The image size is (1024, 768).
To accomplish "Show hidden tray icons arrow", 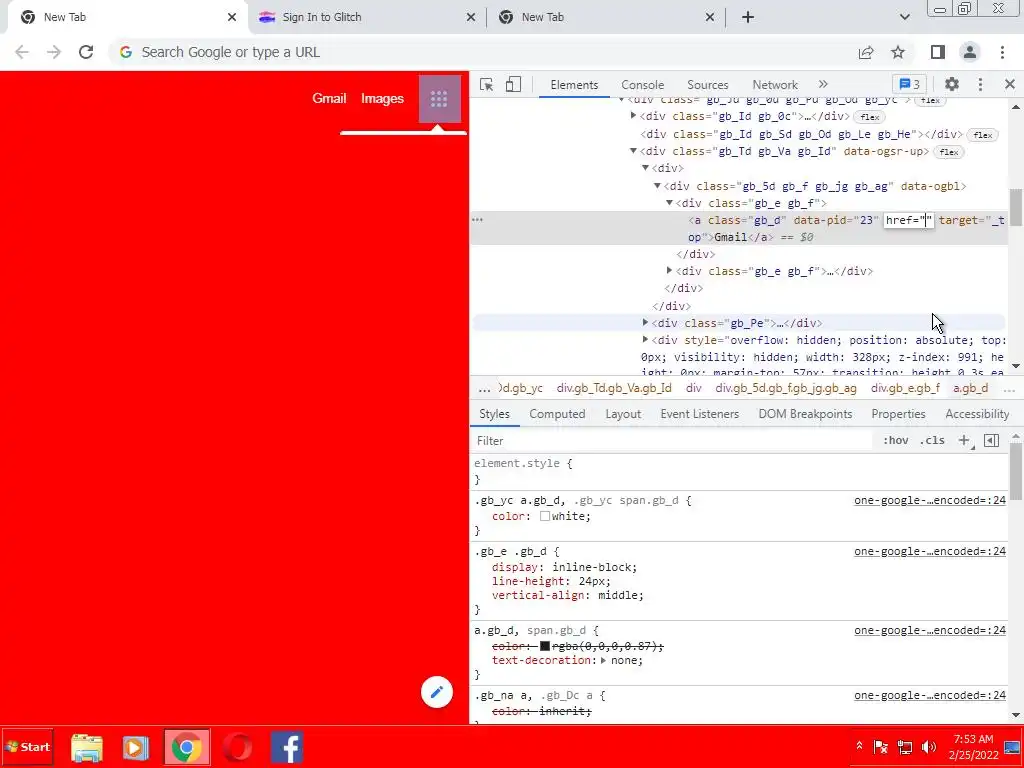I will pos(859,746).
